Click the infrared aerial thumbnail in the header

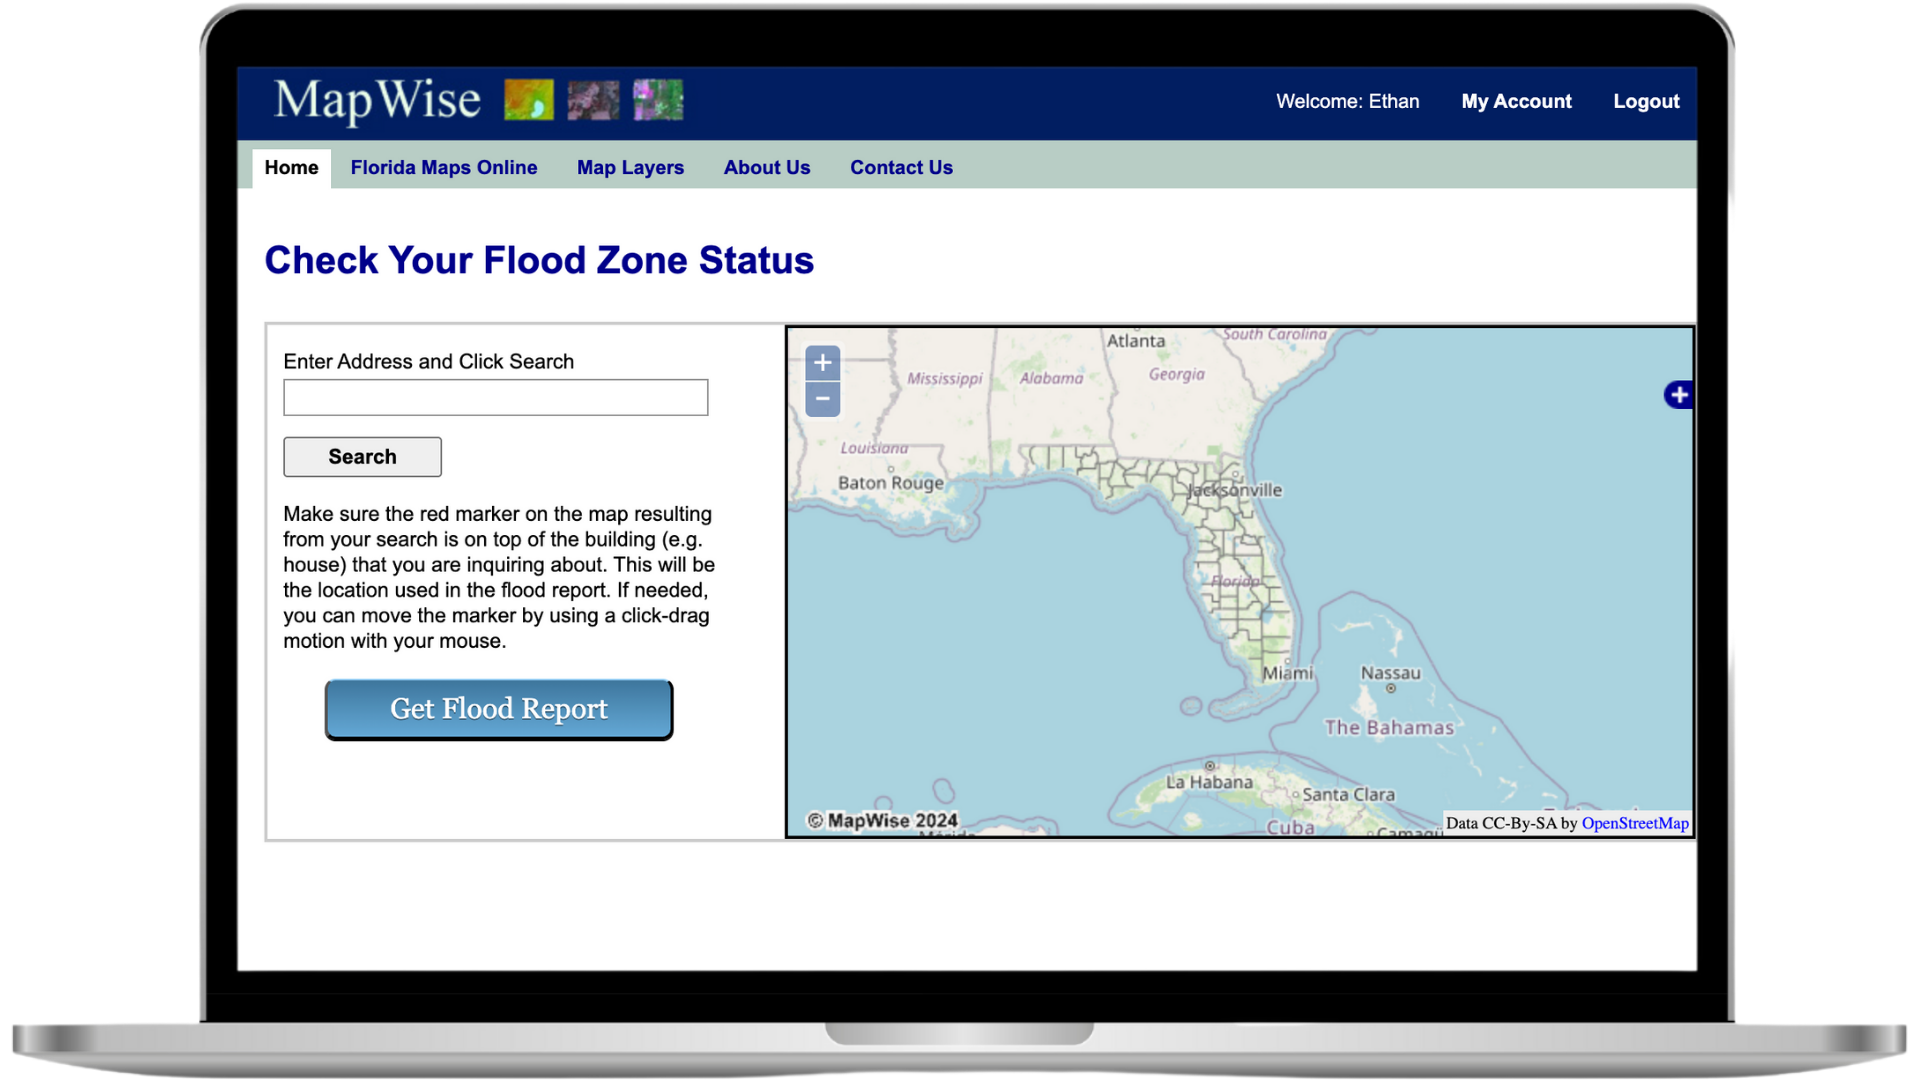point(658,100)
